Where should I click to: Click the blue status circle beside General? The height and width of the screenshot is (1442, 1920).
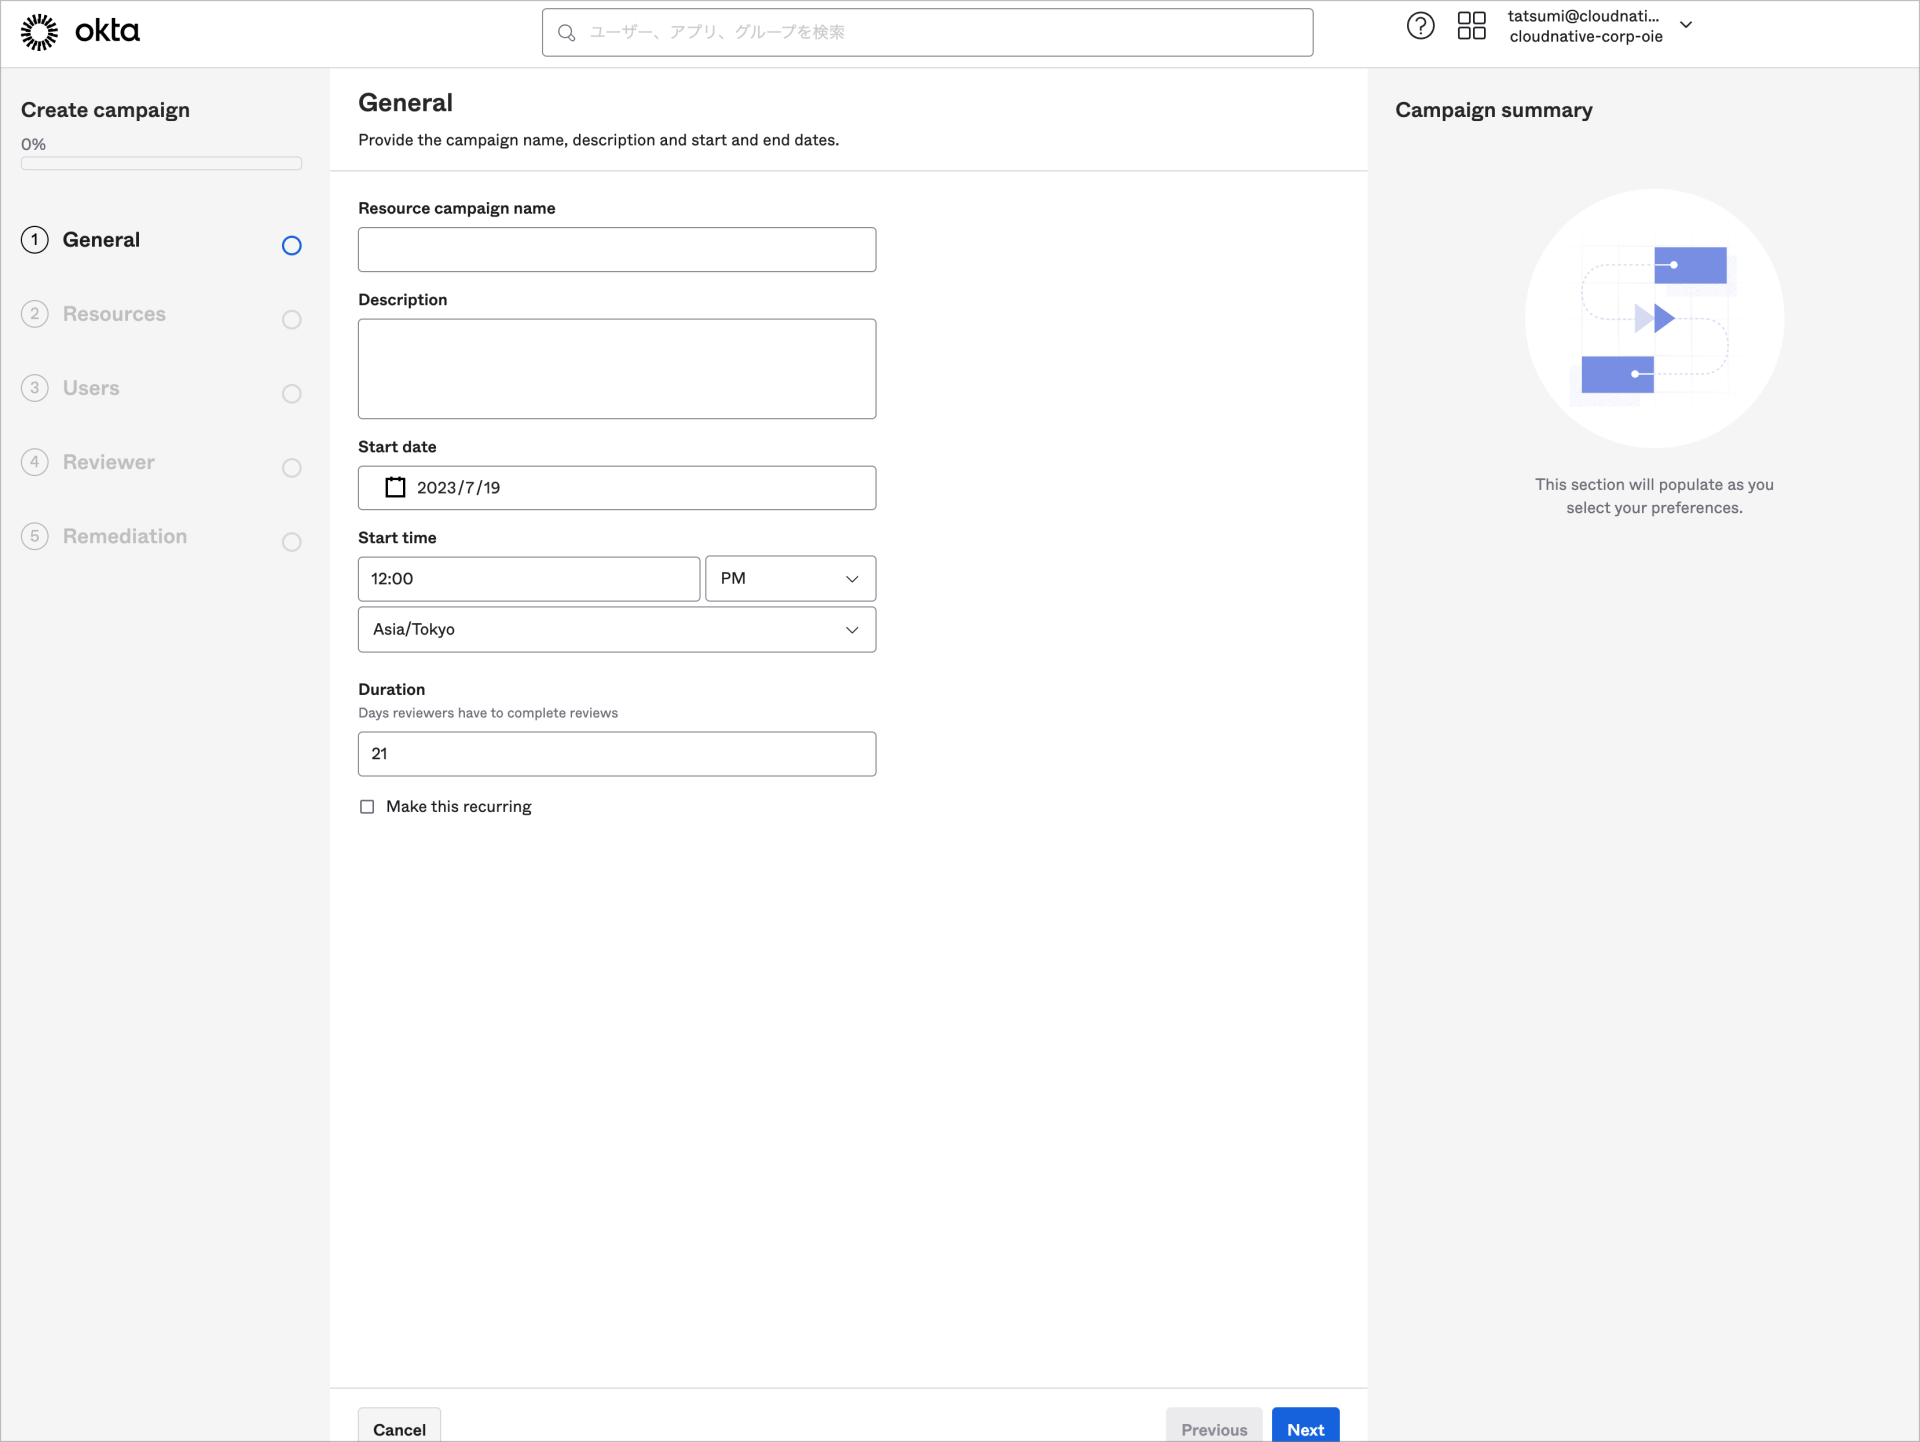(291, 245)
